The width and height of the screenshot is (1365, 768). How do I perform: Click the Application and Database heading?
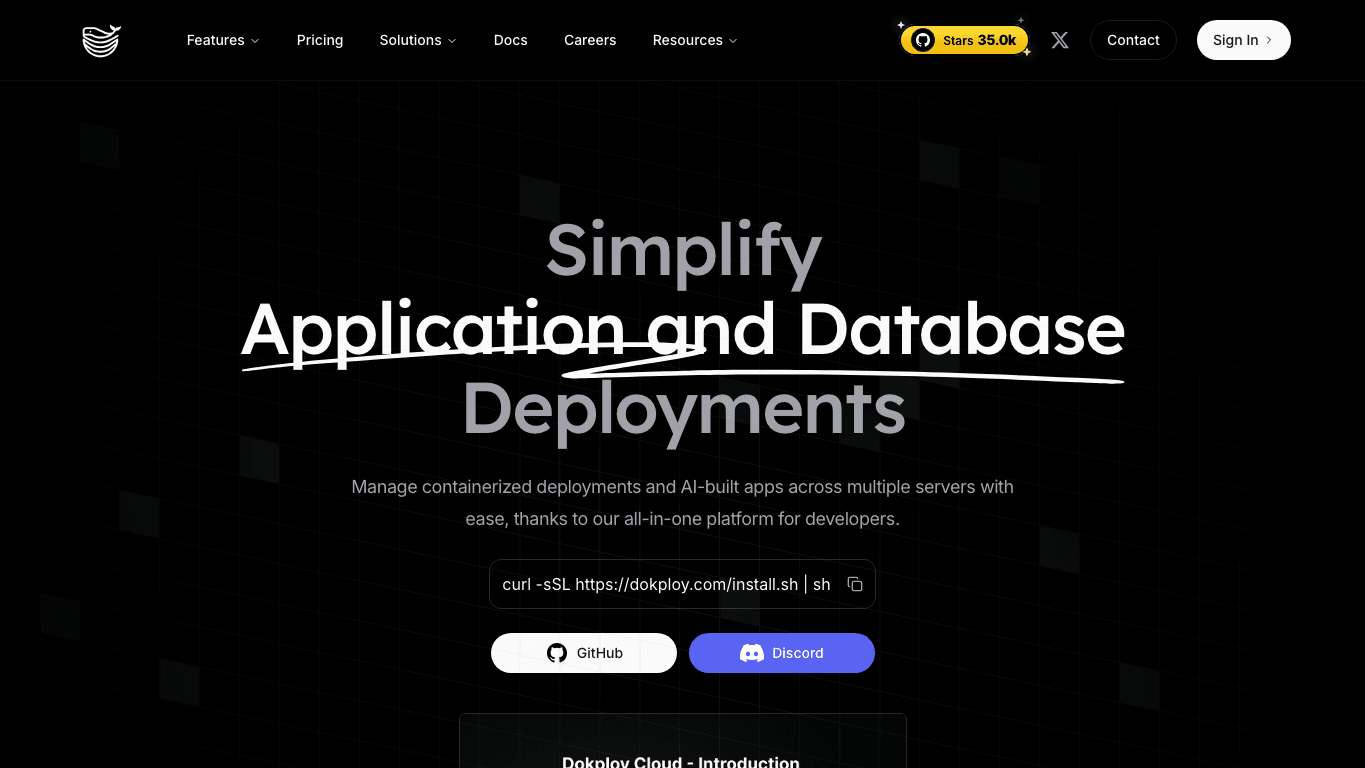point(683,329)
